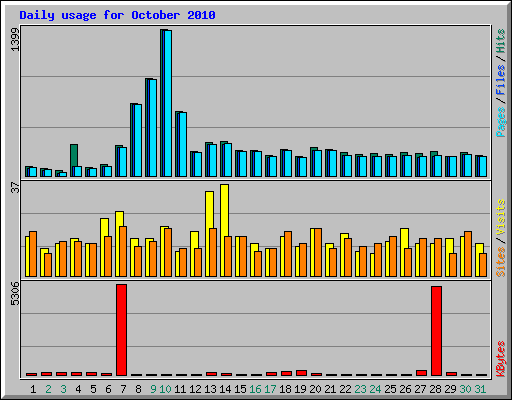
Task: Click the 5306 axis label of the KBytes chart
Action: (15, 293)
